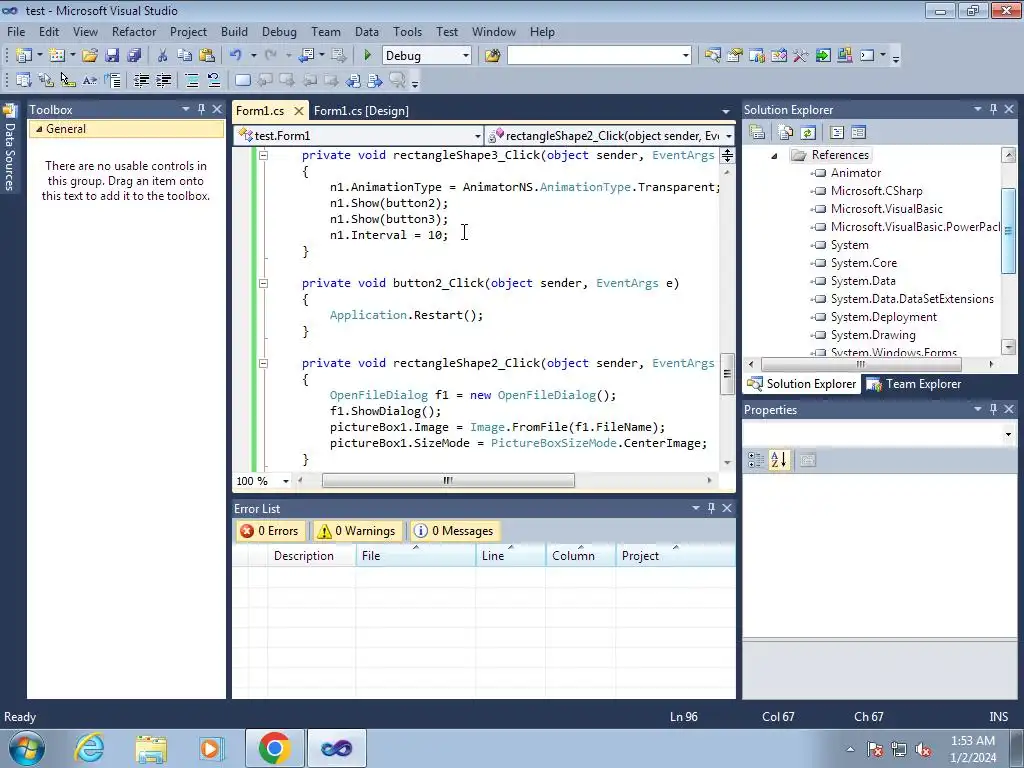Click the Save All toolbar icon
1024x768 pixels.
(x=134, y=56)
